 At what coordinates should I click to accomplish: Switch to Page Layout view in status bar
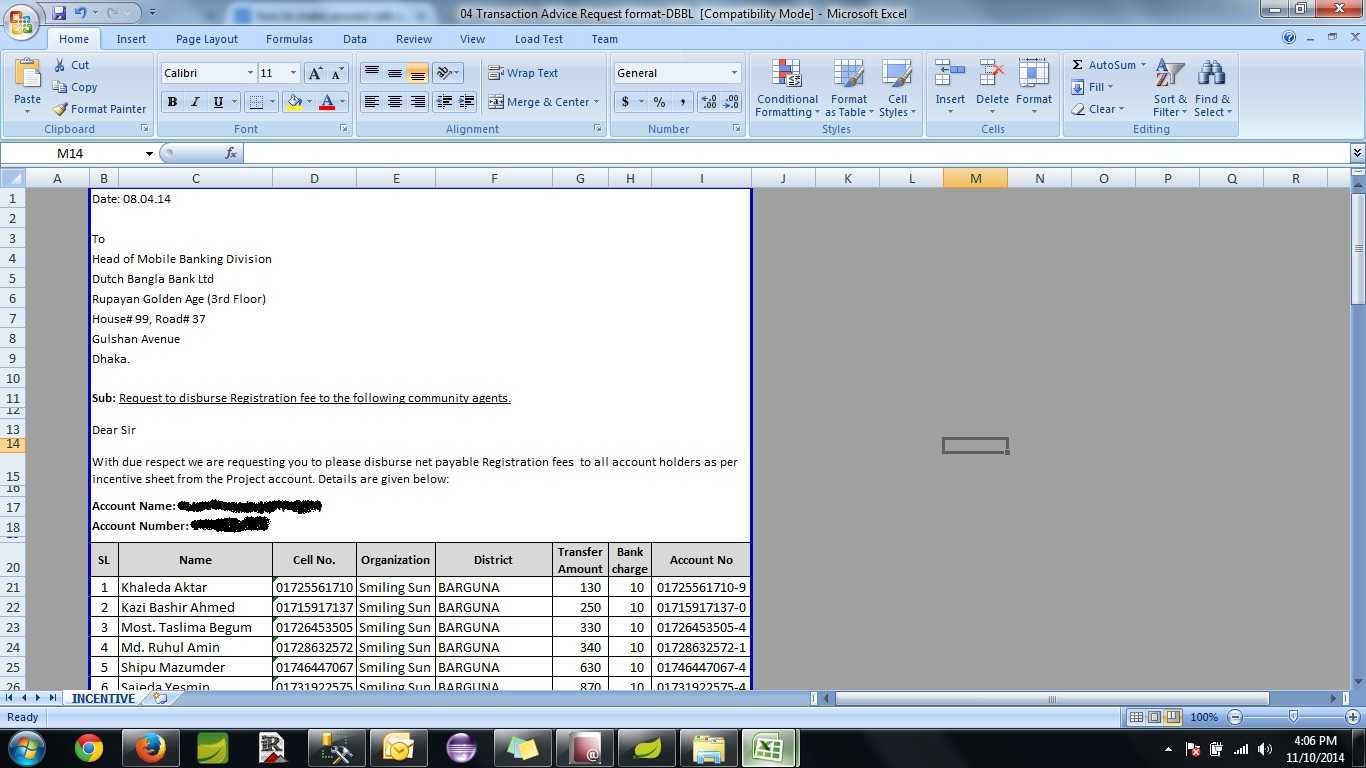click(1154, 717)
